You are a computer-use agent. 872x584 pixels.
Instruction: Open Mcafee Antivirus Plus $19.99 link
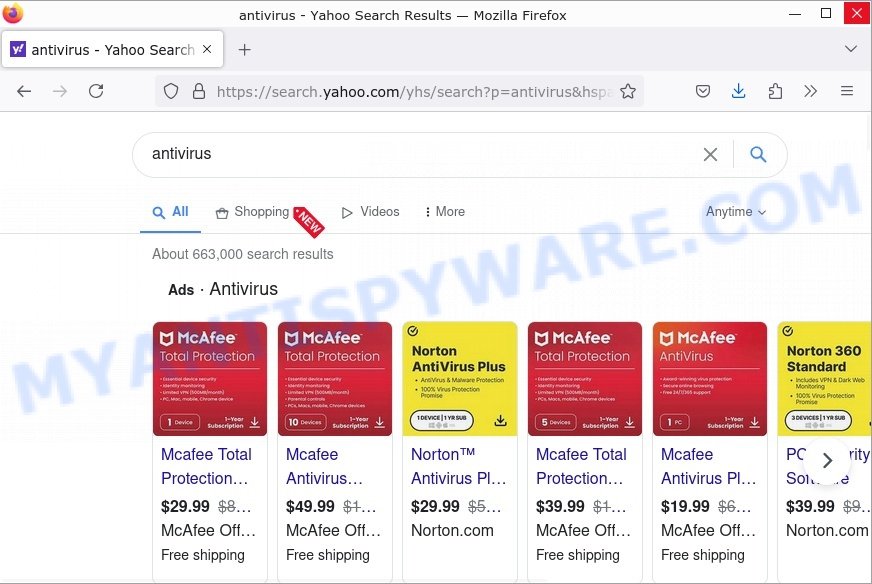click(708, 466)
